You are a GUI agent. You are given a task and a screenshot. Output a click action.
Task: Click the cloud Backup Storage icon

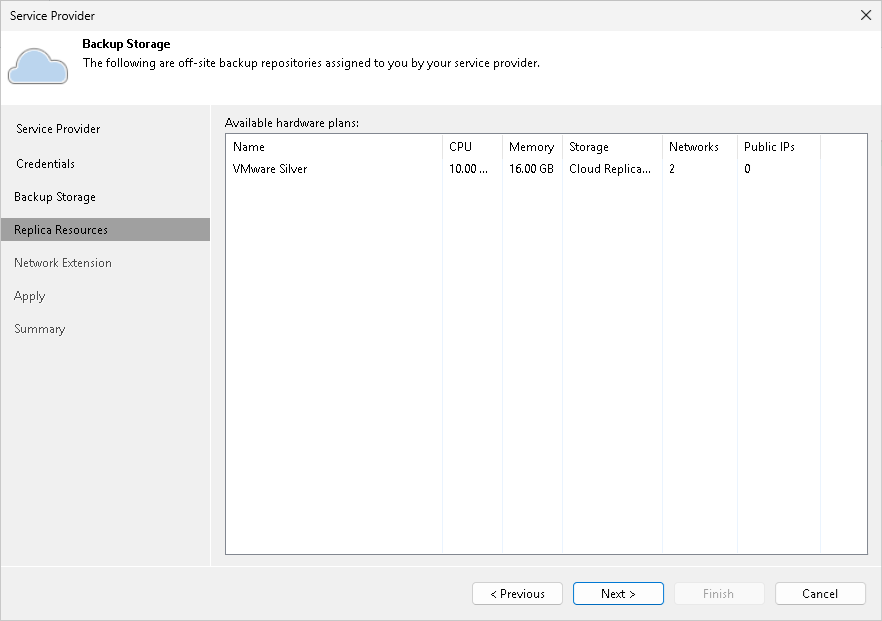pyautogui.click(x=38, y=66)
